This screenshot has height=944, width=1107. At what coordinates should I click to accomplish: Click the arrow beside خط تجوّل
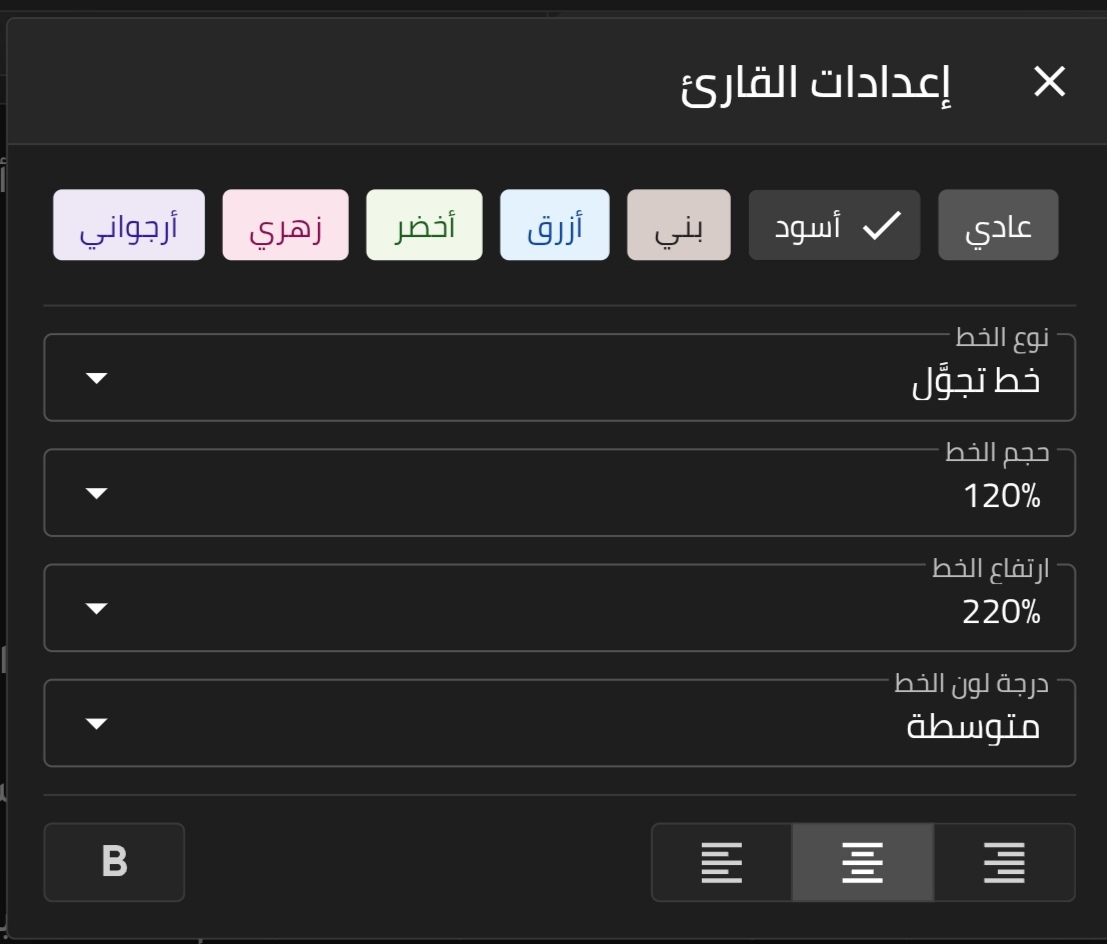96,379
